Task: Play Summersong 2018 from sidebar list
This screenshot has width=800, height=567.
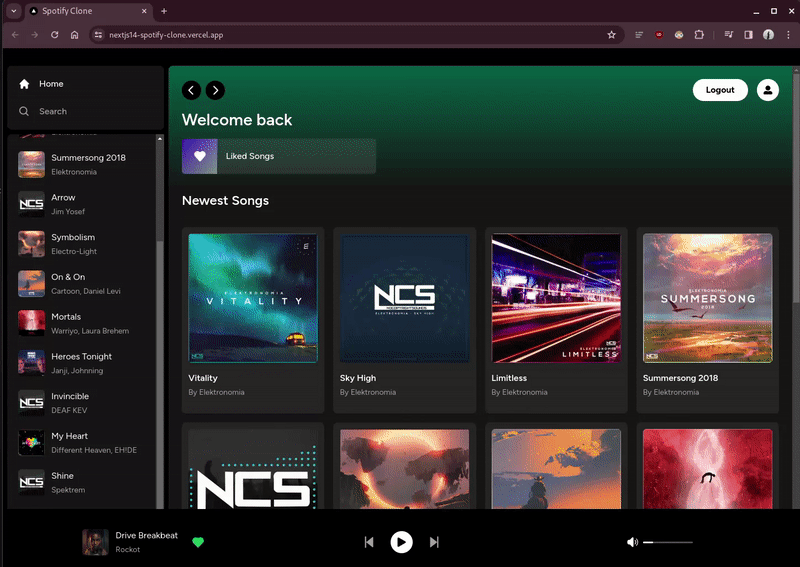Action: (84, 164)
